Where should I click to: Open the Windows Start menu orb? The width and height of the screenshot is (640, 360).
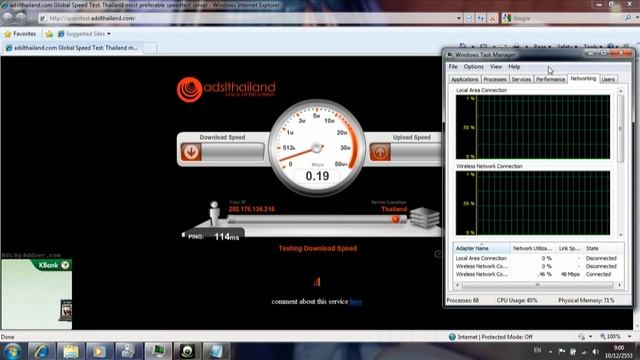click(x=12, y=351)
